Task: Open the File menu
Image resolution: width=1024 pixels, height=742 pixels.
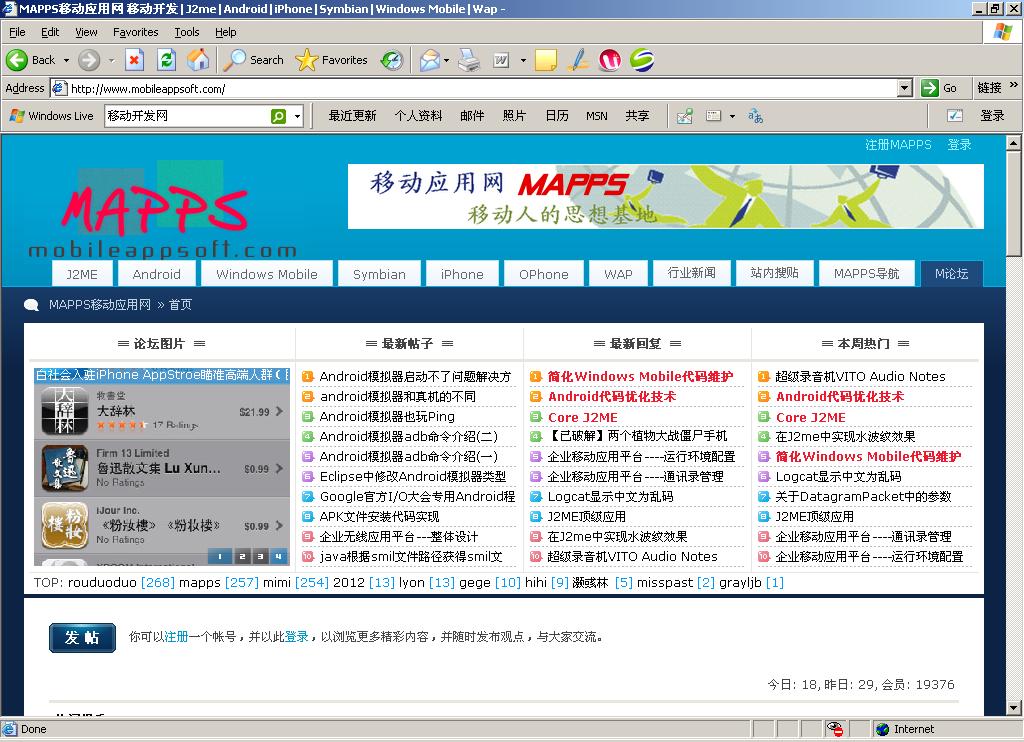Action: (17, 32)
